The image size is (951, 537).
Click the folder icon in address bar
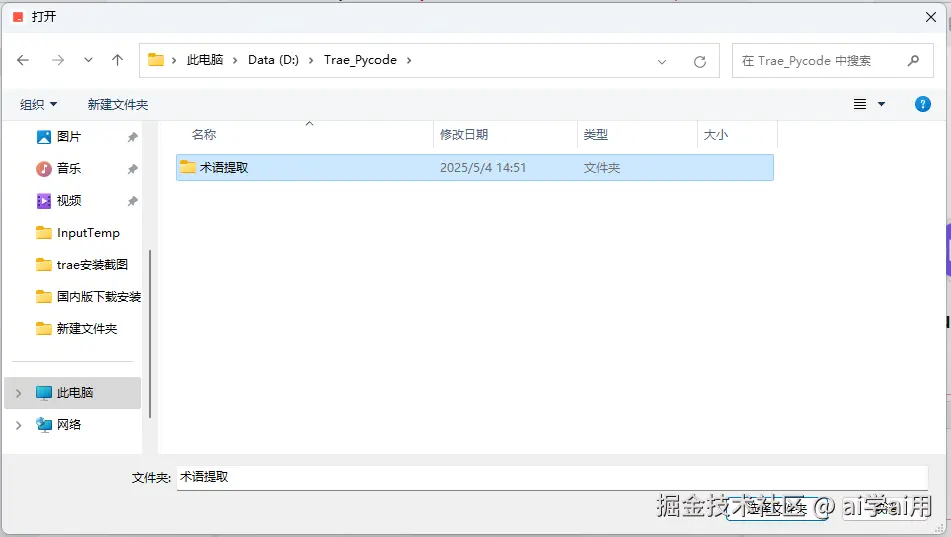point(156,59)
